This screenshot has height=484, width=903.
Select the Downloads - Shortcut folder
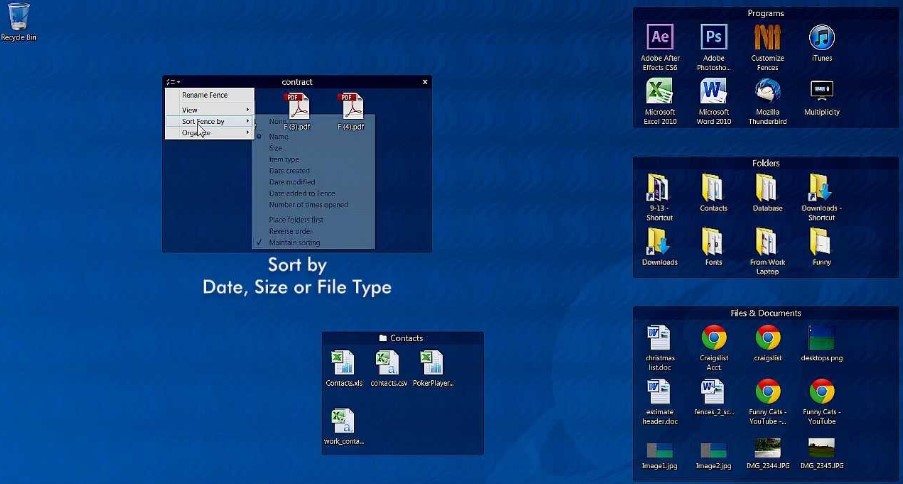[x=822, y=188]
